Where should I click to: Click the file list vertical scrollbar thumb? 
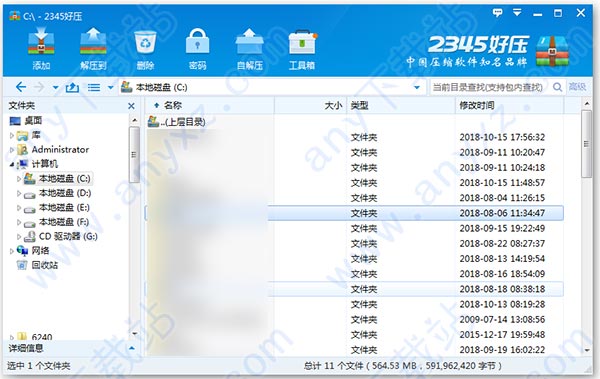[x=586, y=144]
